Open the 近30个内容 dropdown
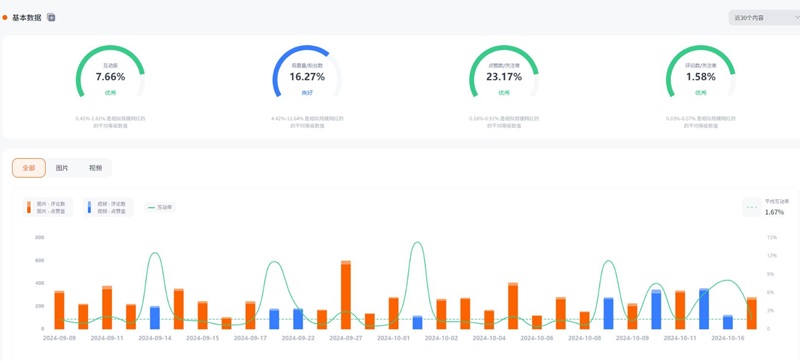Image resolution: width=800 pixels, height=361 pixels. 764,17
